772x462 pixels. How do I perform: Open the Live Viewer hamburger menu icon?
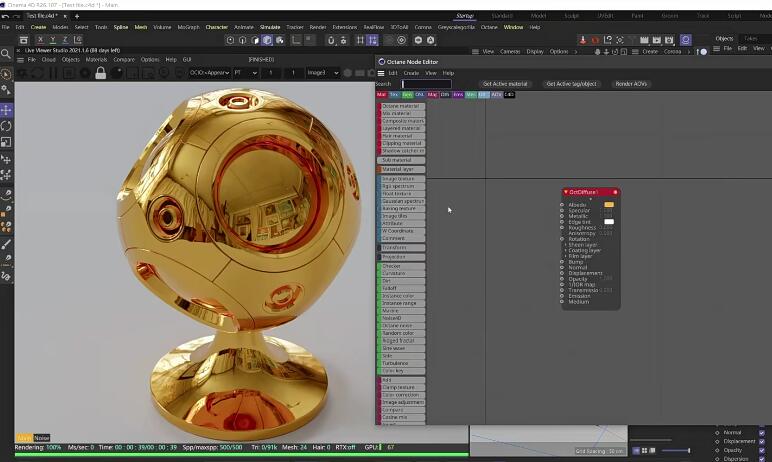pos(20,60)
